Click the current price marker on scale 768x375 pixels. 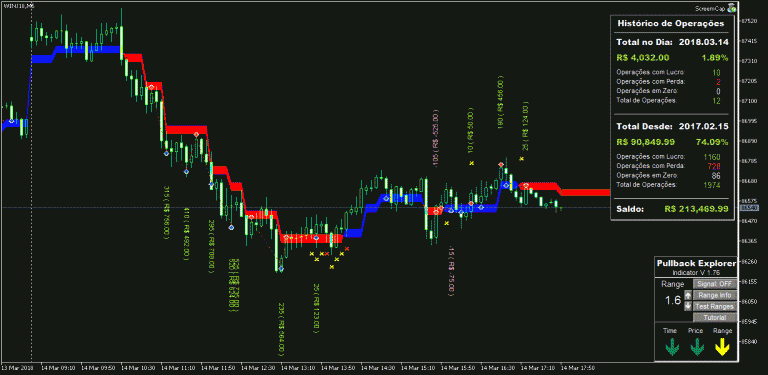coord(748,208)
